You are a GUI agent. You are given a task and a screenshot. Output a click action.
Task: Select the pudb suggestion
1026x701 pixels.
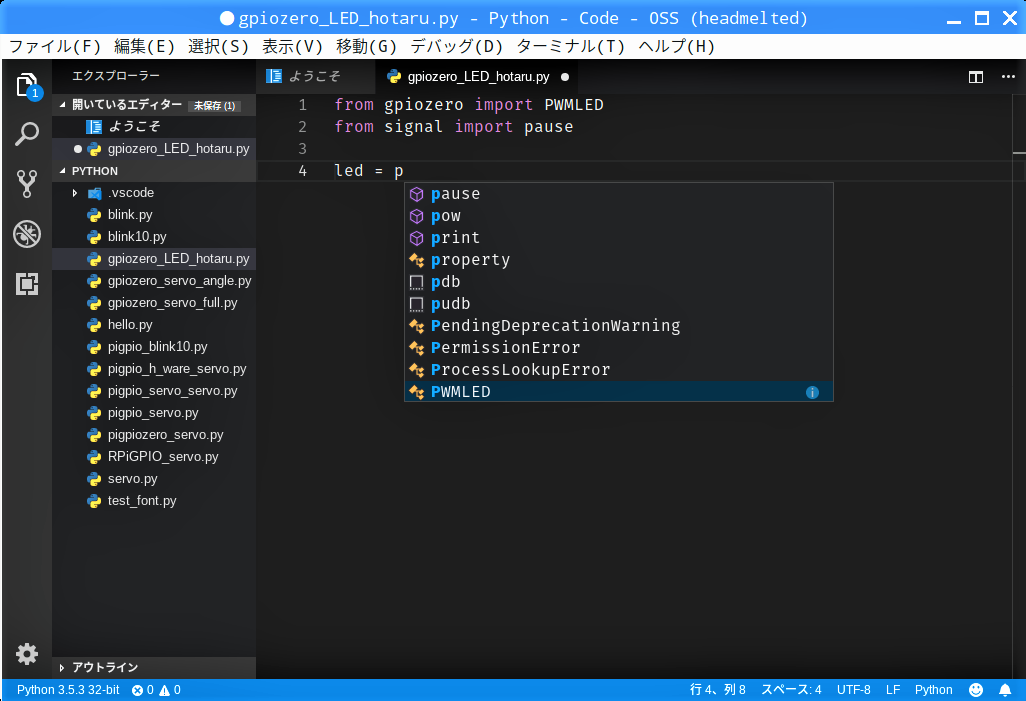(x=618, y=304)
